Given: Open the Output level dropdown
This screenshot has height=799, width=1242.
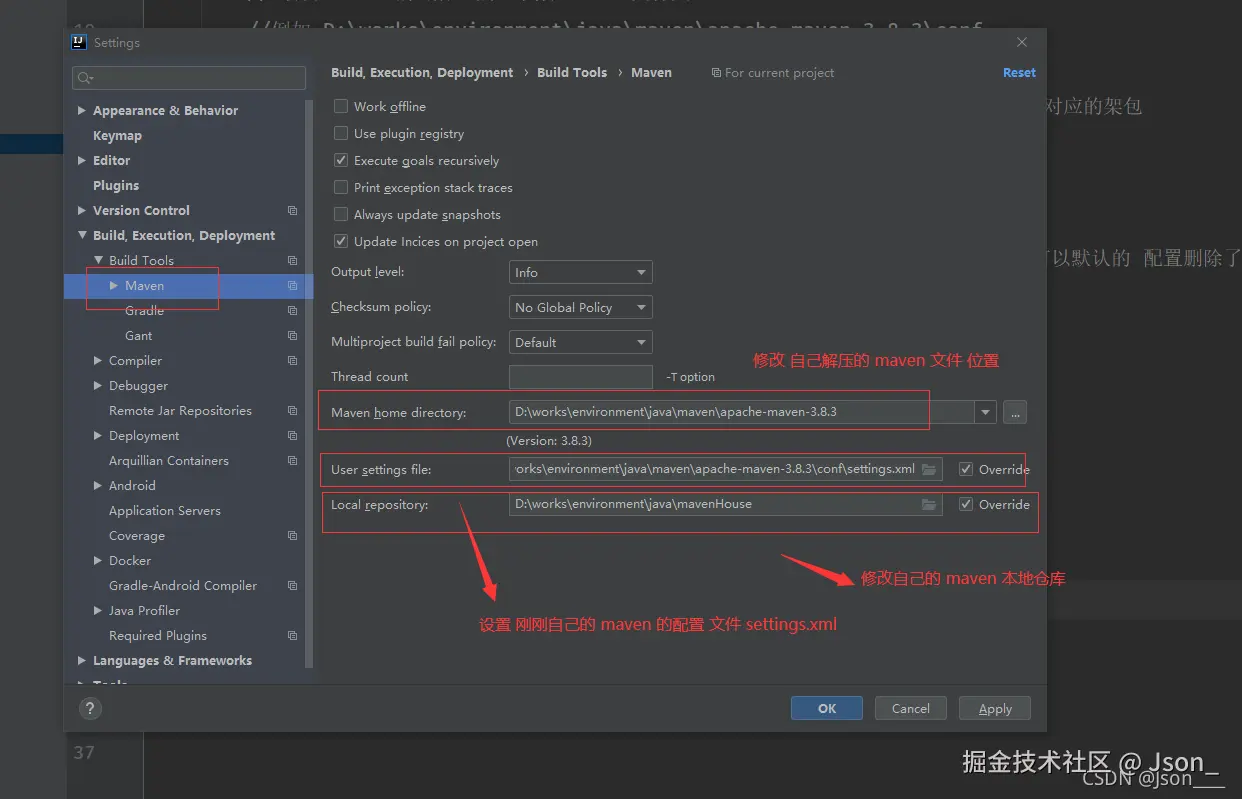Looking at the screenshot, I should point(580,272).
